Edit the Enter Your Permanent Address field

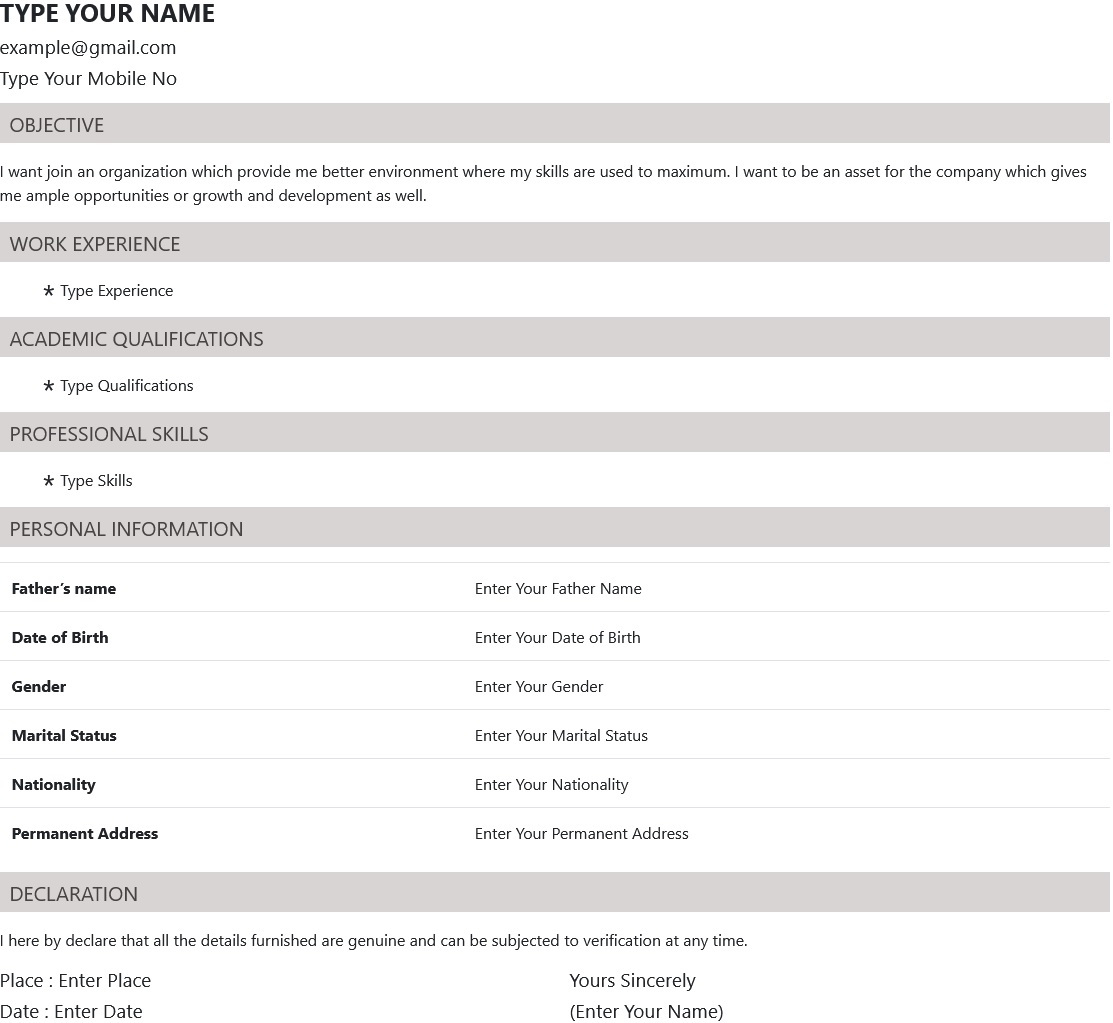pos(581,833)
